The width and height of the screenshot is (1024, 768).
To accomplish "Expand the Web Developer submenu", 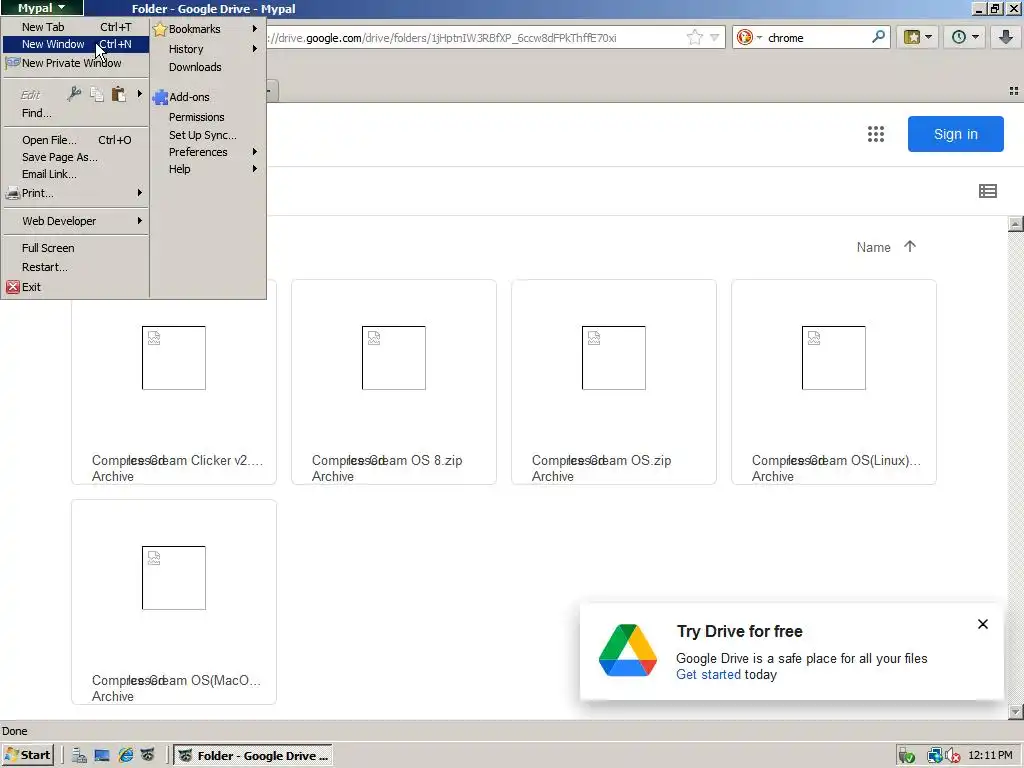I will tap(76, 221).
